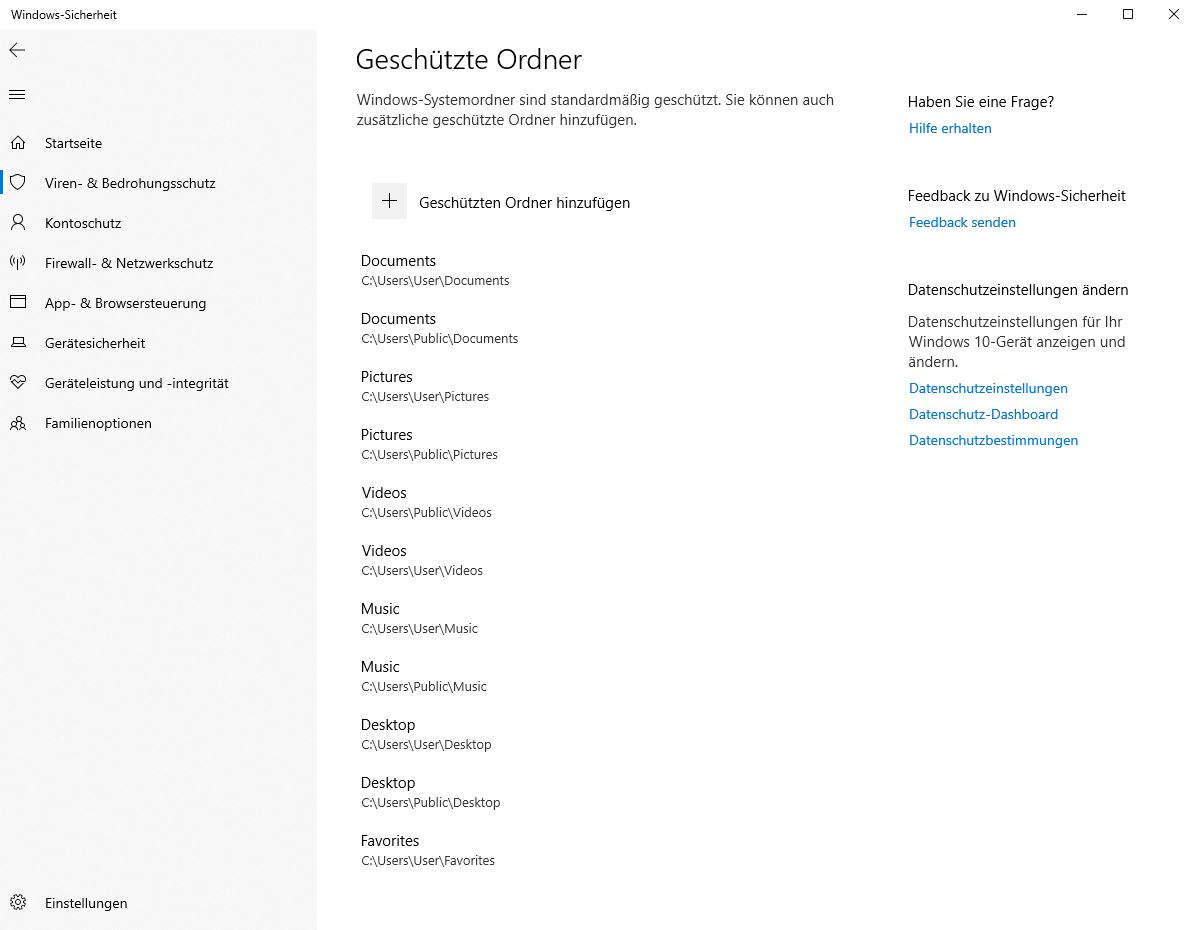Open the Hilfe erhalten link

coord(950,129)
